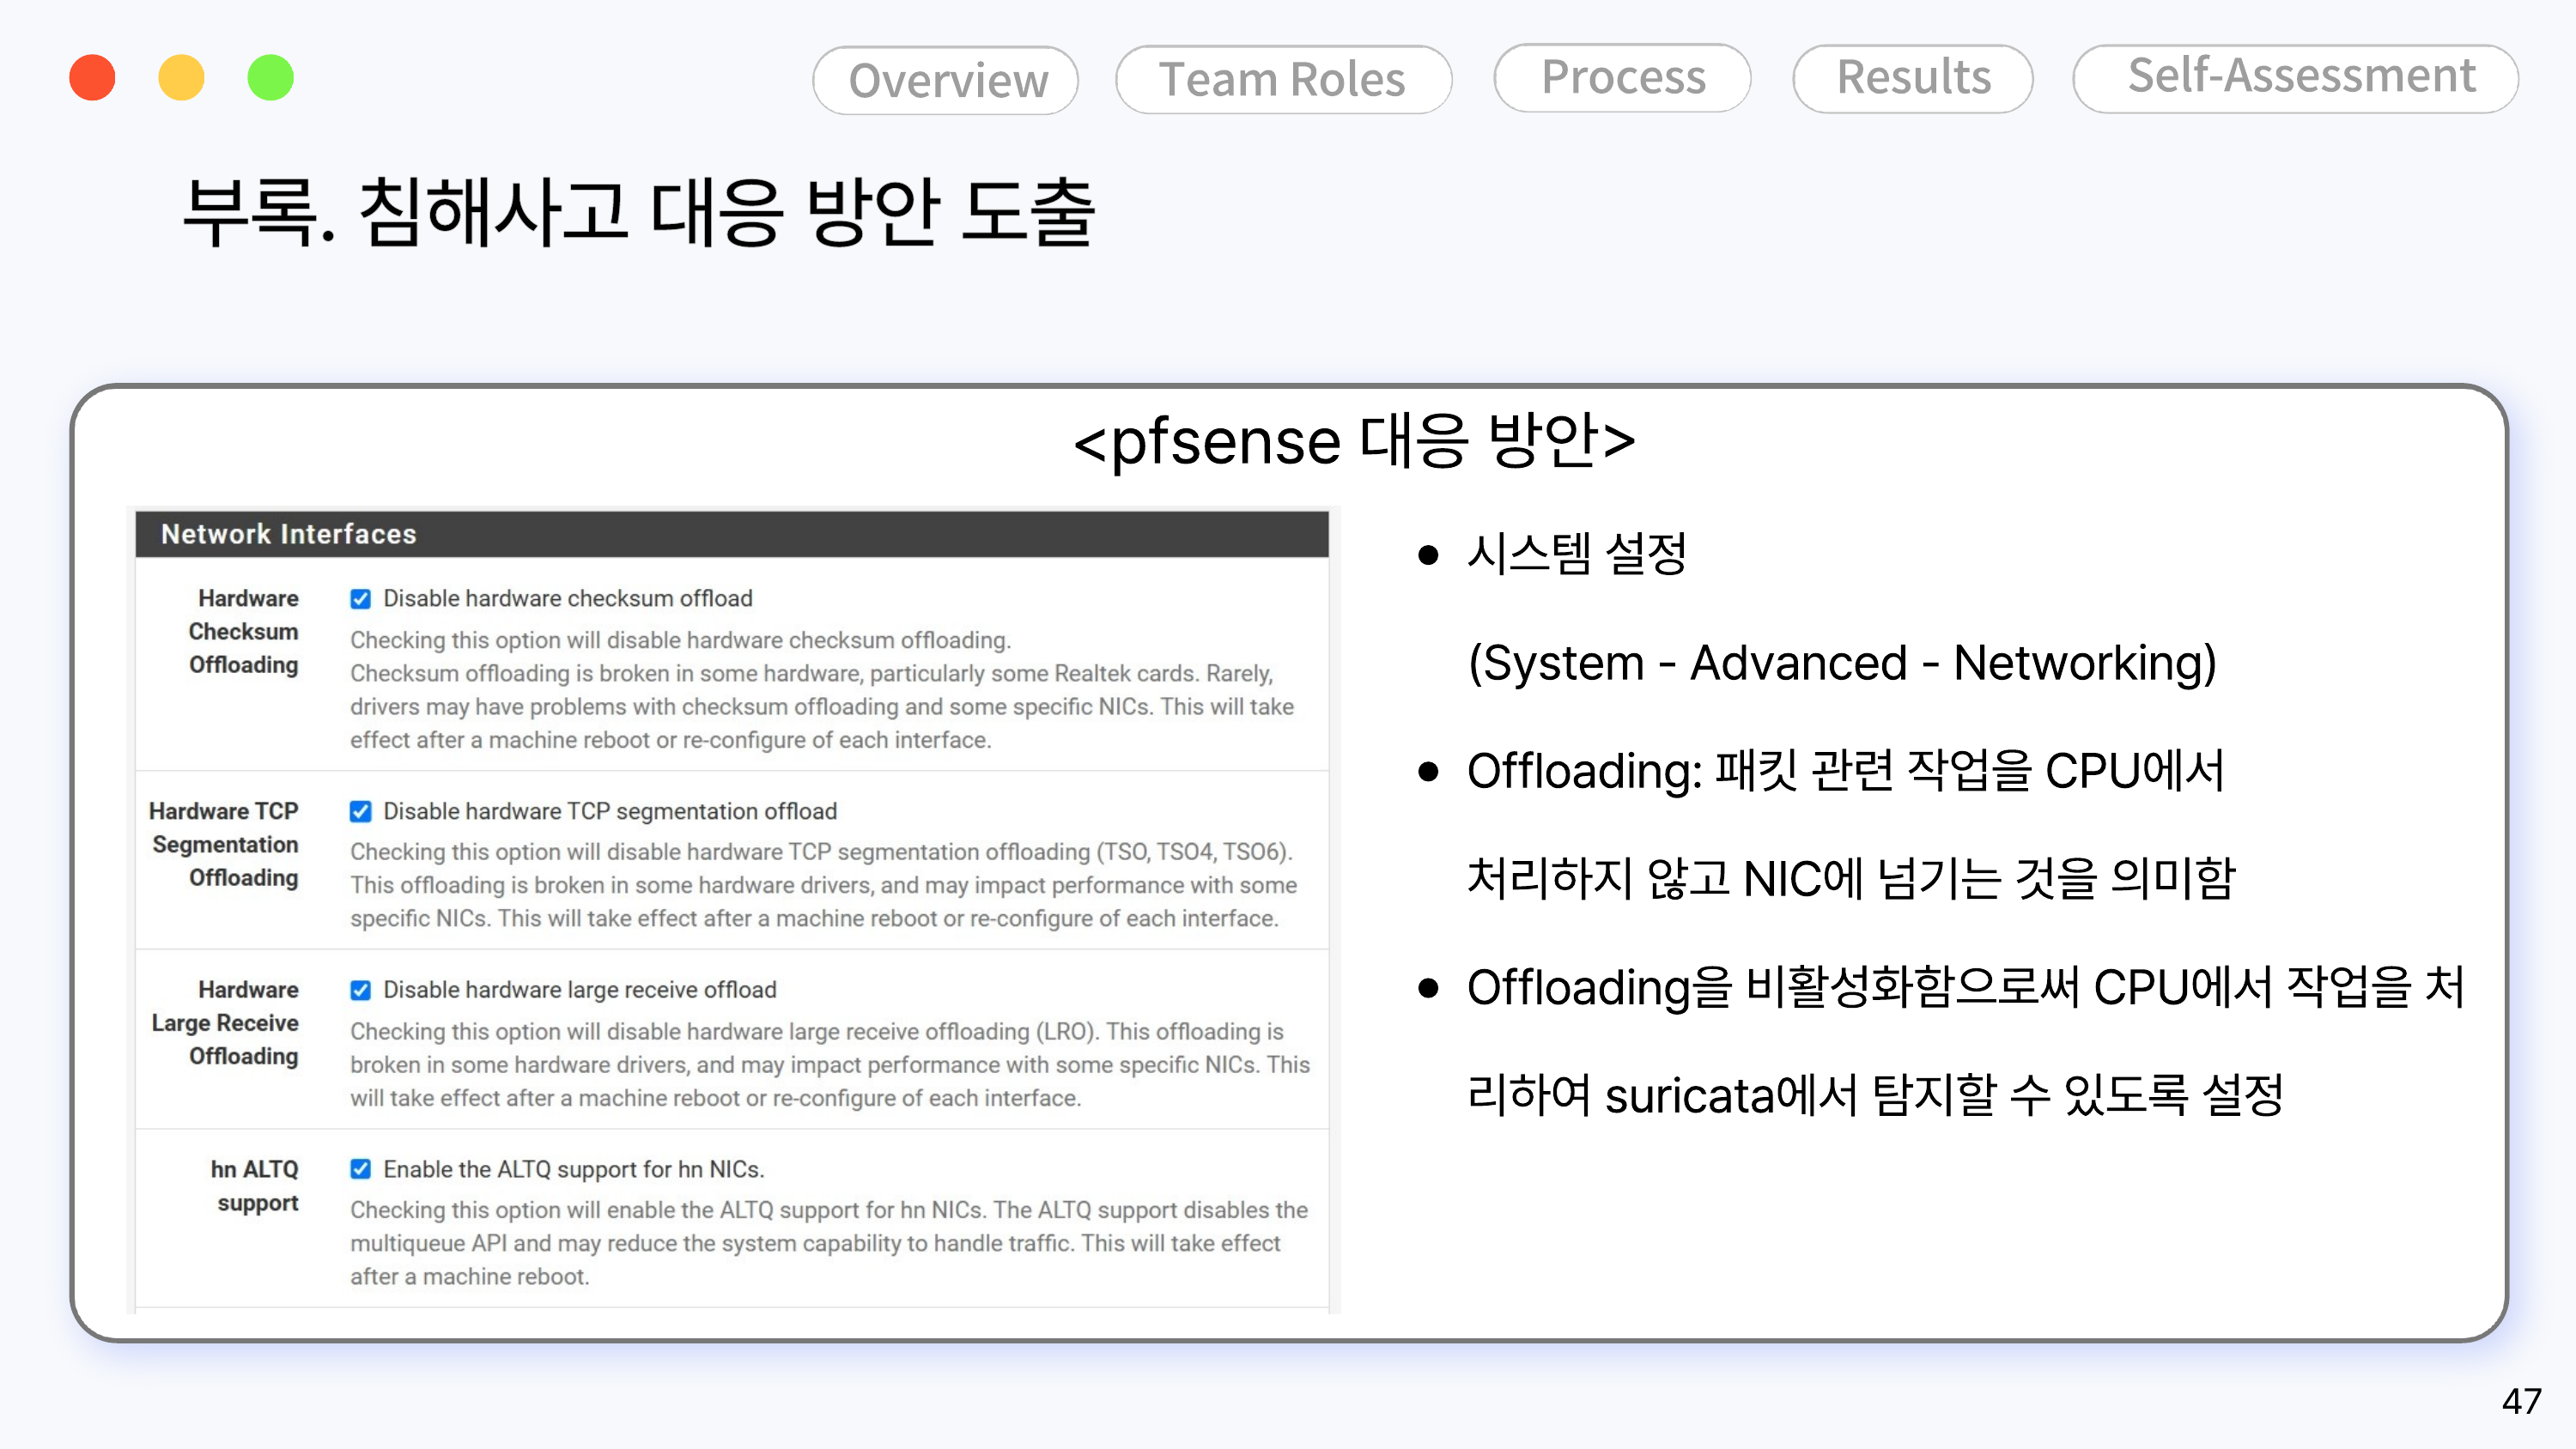Click the red window dot
The image size is (2576, 1449).
92,77
